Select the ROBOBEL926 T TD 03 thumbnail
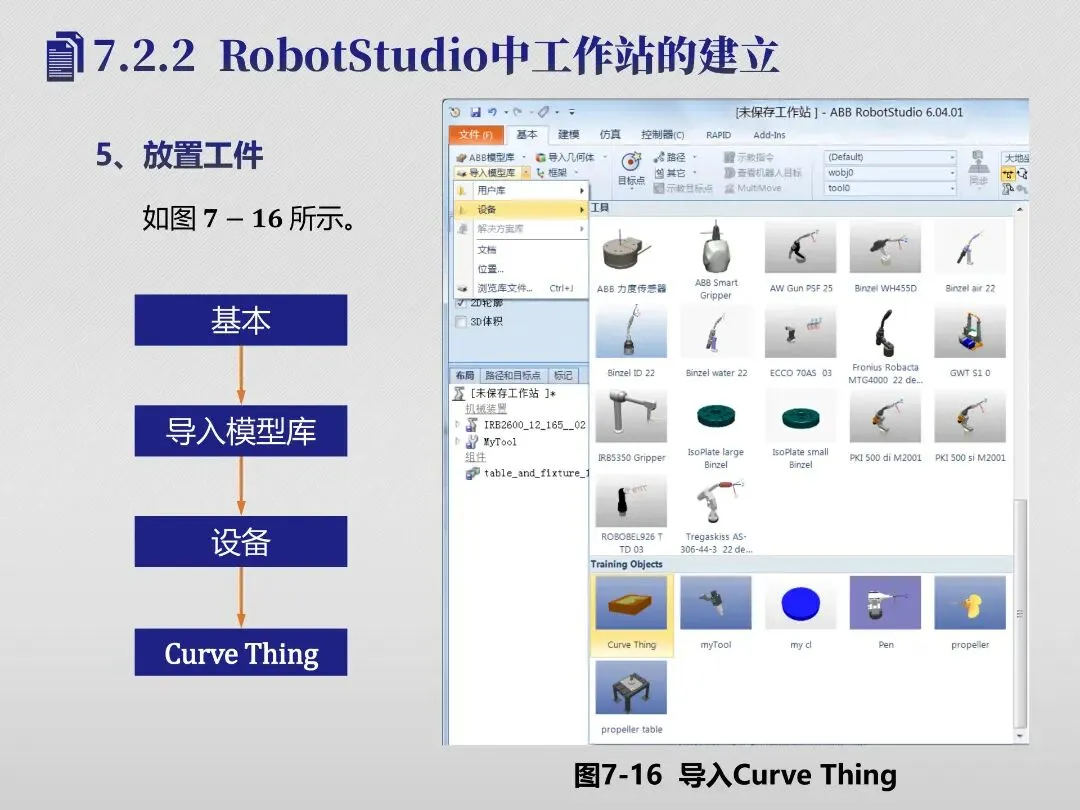 click(x=631, y=501)
